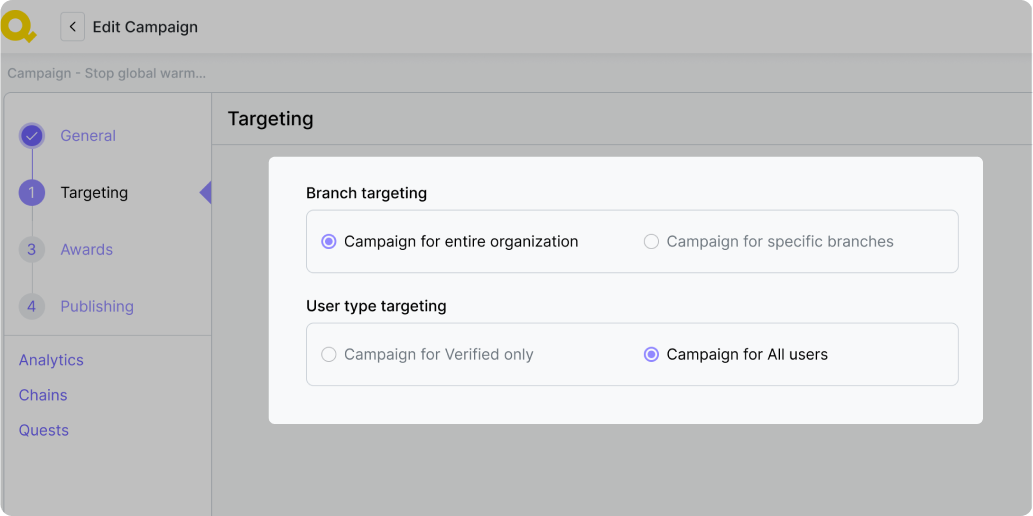Choose Campaign for specific branches option
Viewport: 1033px width, 516px height.
point(651,241)
